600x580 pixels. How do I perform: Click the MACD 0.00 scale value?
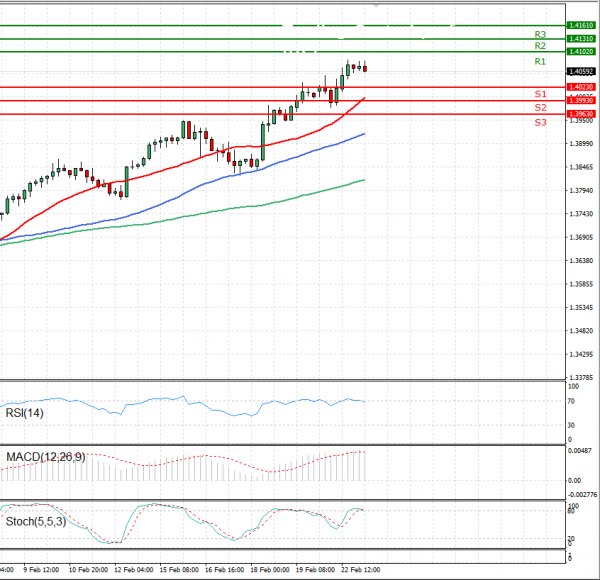574,481
